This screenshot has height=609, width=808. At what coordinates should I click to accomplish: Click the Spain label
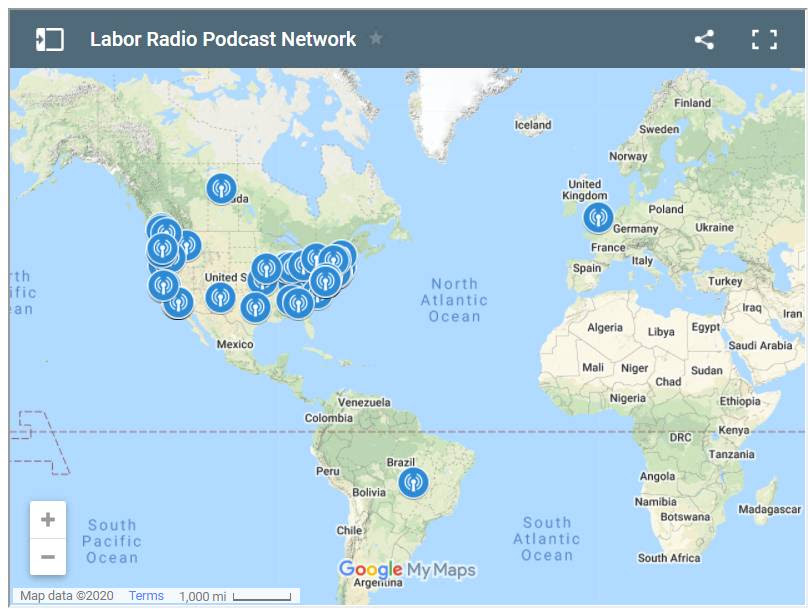[587, 268]
